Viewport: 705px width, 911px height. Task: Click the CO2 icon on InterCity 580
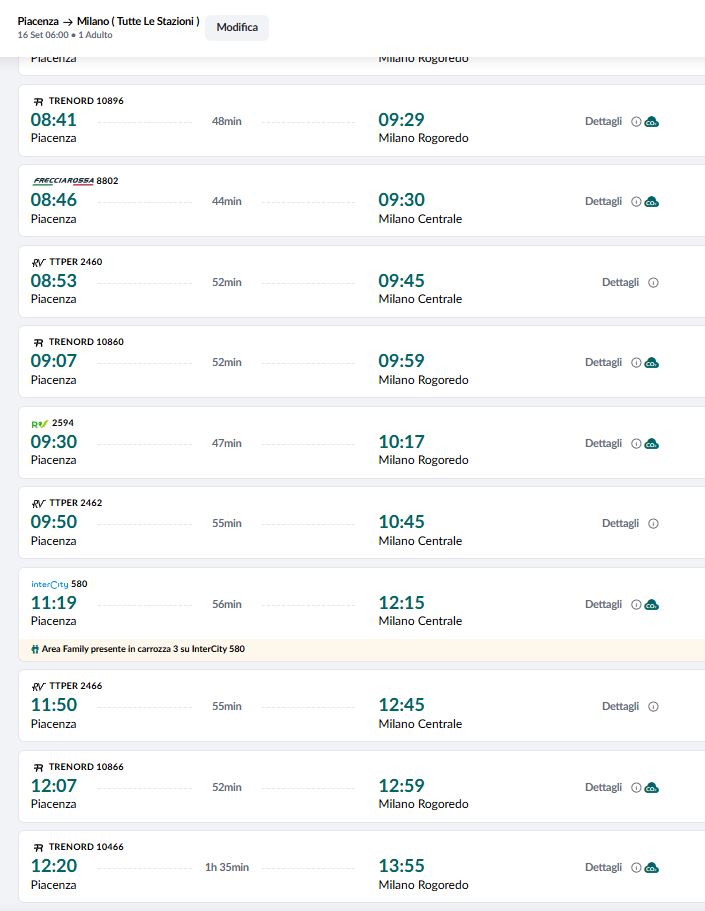[652, 605]
